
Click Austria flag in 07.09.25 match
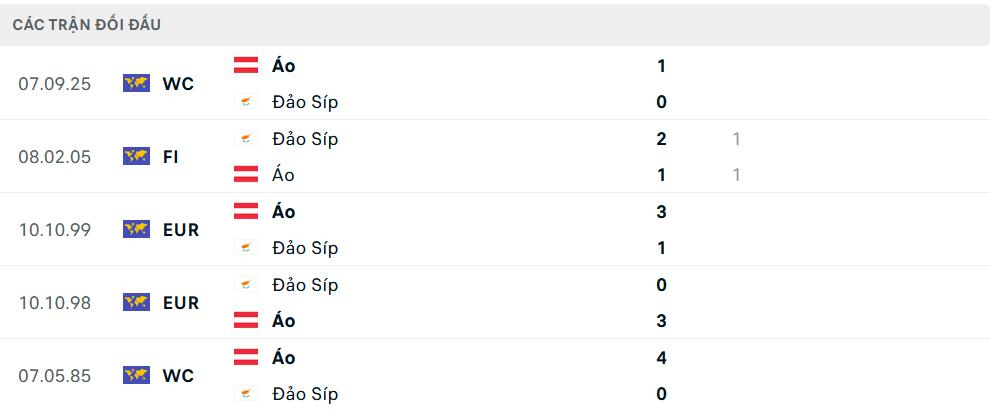click(246, 66)
